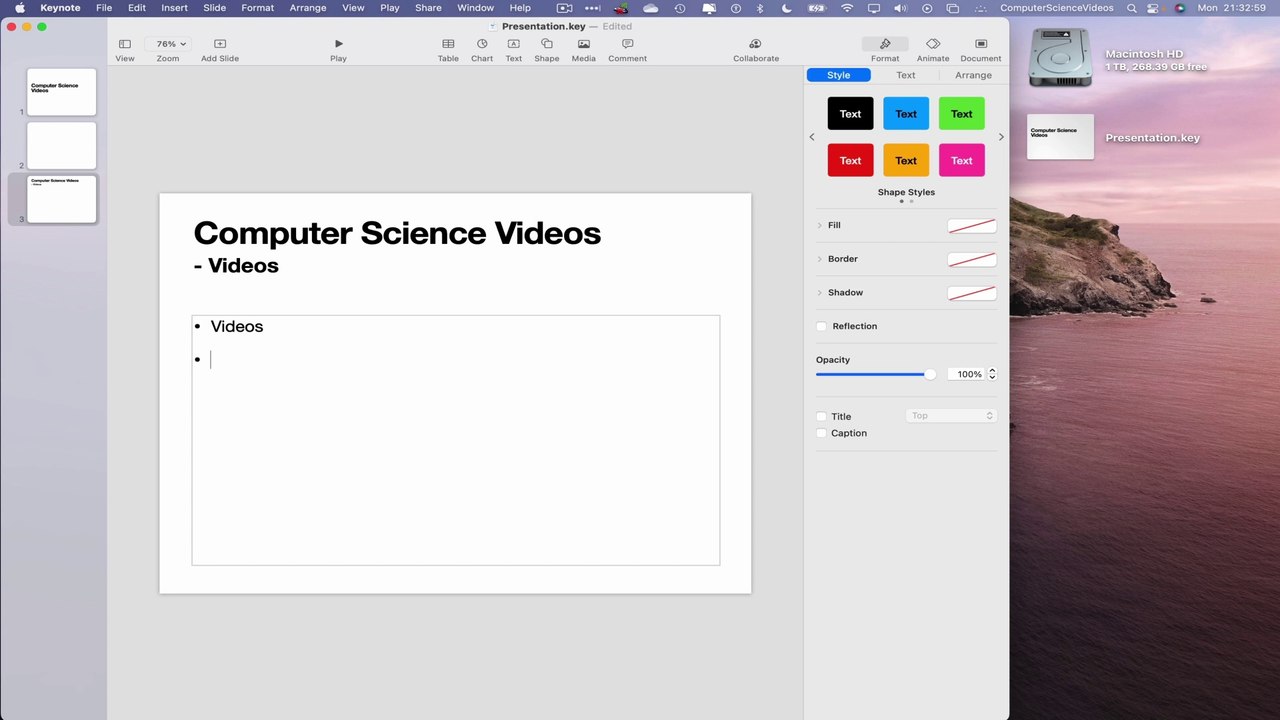Insert a Chart from the toolbar
Screen dimensions: 1280x720
[482, 44]
